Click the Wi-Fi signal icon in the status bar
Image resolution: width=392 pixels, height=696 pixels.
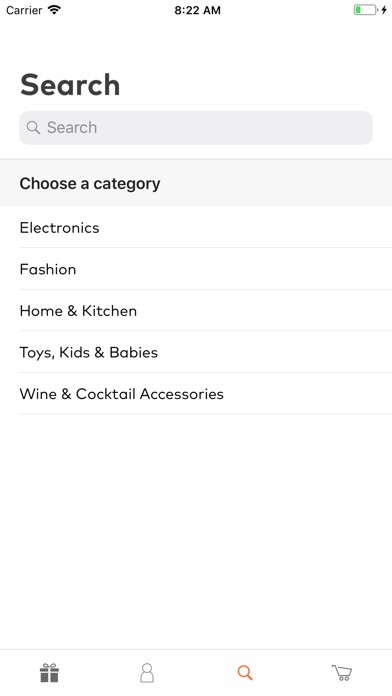coord(54,10)
